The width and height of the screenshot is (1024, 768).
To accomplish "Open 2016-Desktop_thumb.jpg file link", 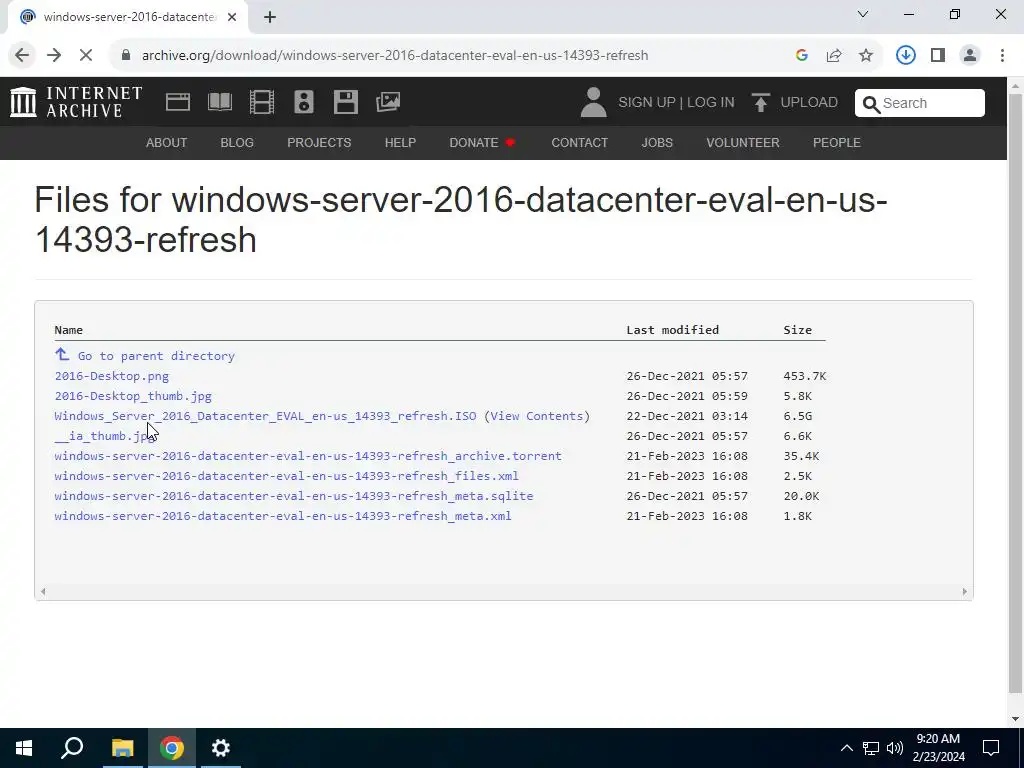I will [x=133, y=396].
